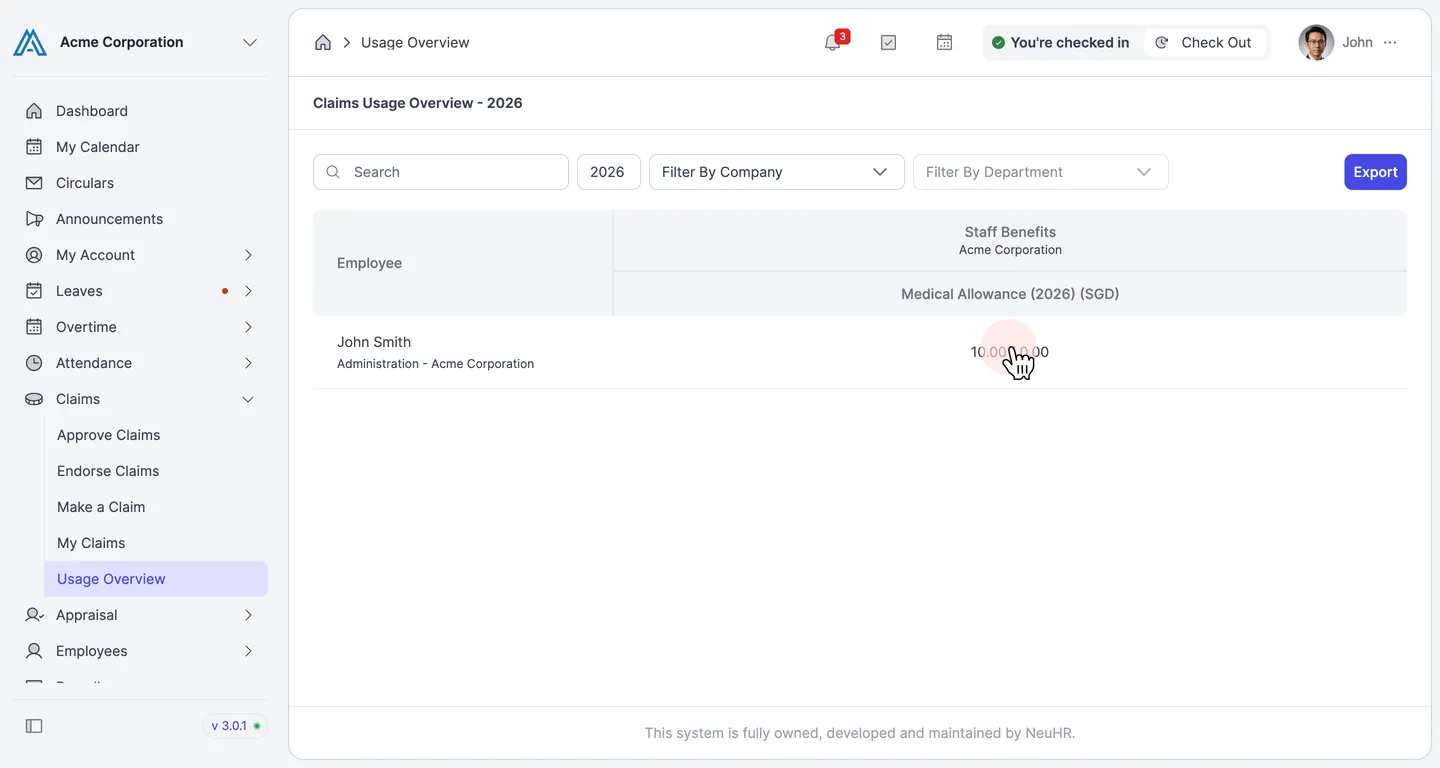The width and height of the screenshot is (1440, 768).
Task: Click the John Smith employee name
Action: (x=374, y=342)
